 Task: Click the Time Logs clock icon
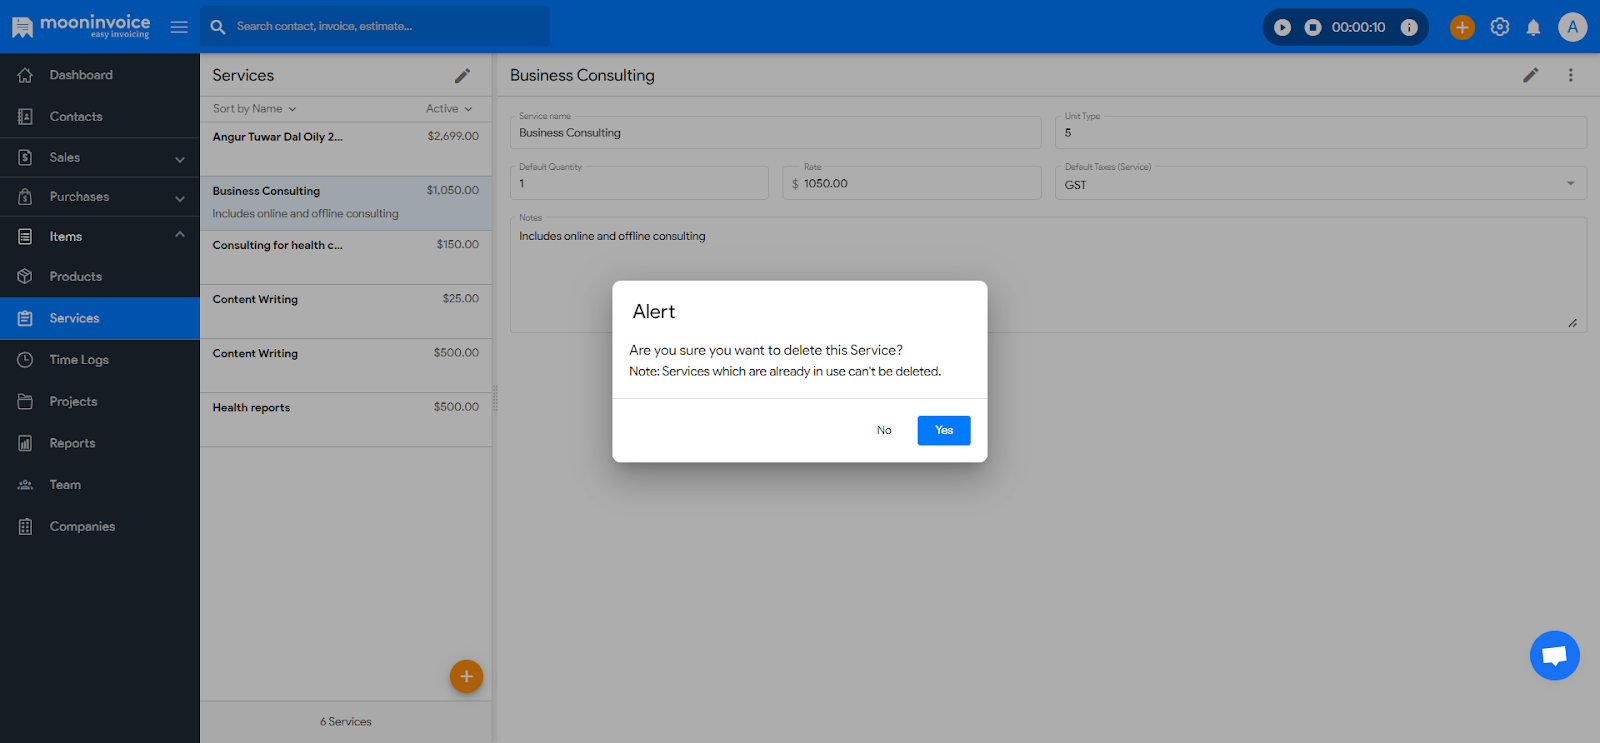[x=25, y=360]
